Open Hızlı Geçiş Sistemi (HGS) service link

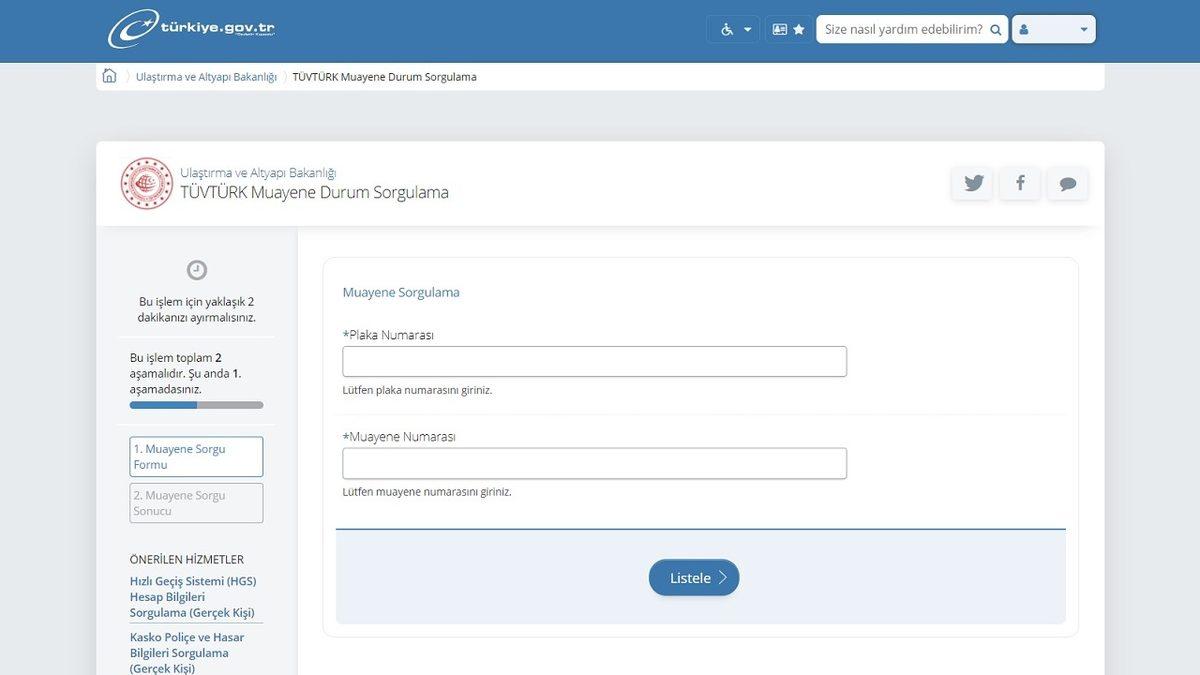pyautogui.click(x=193, y=596)
